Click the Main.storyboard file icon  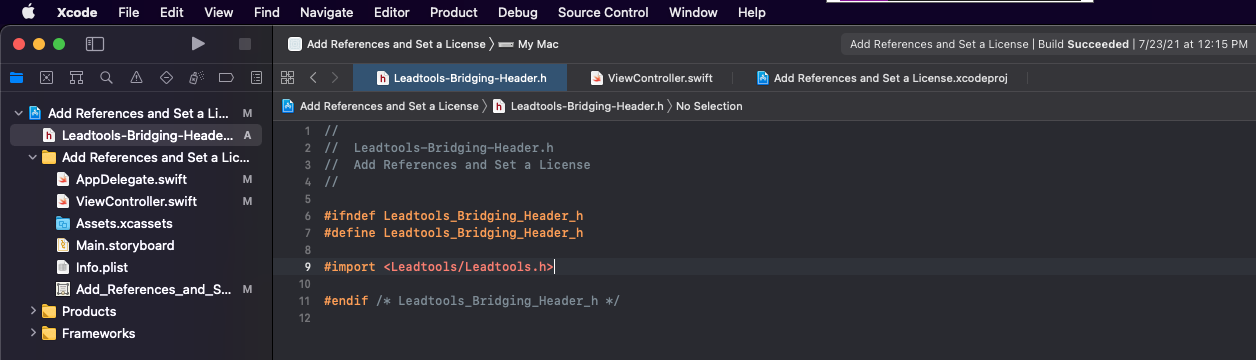click(x=63, y=245)
